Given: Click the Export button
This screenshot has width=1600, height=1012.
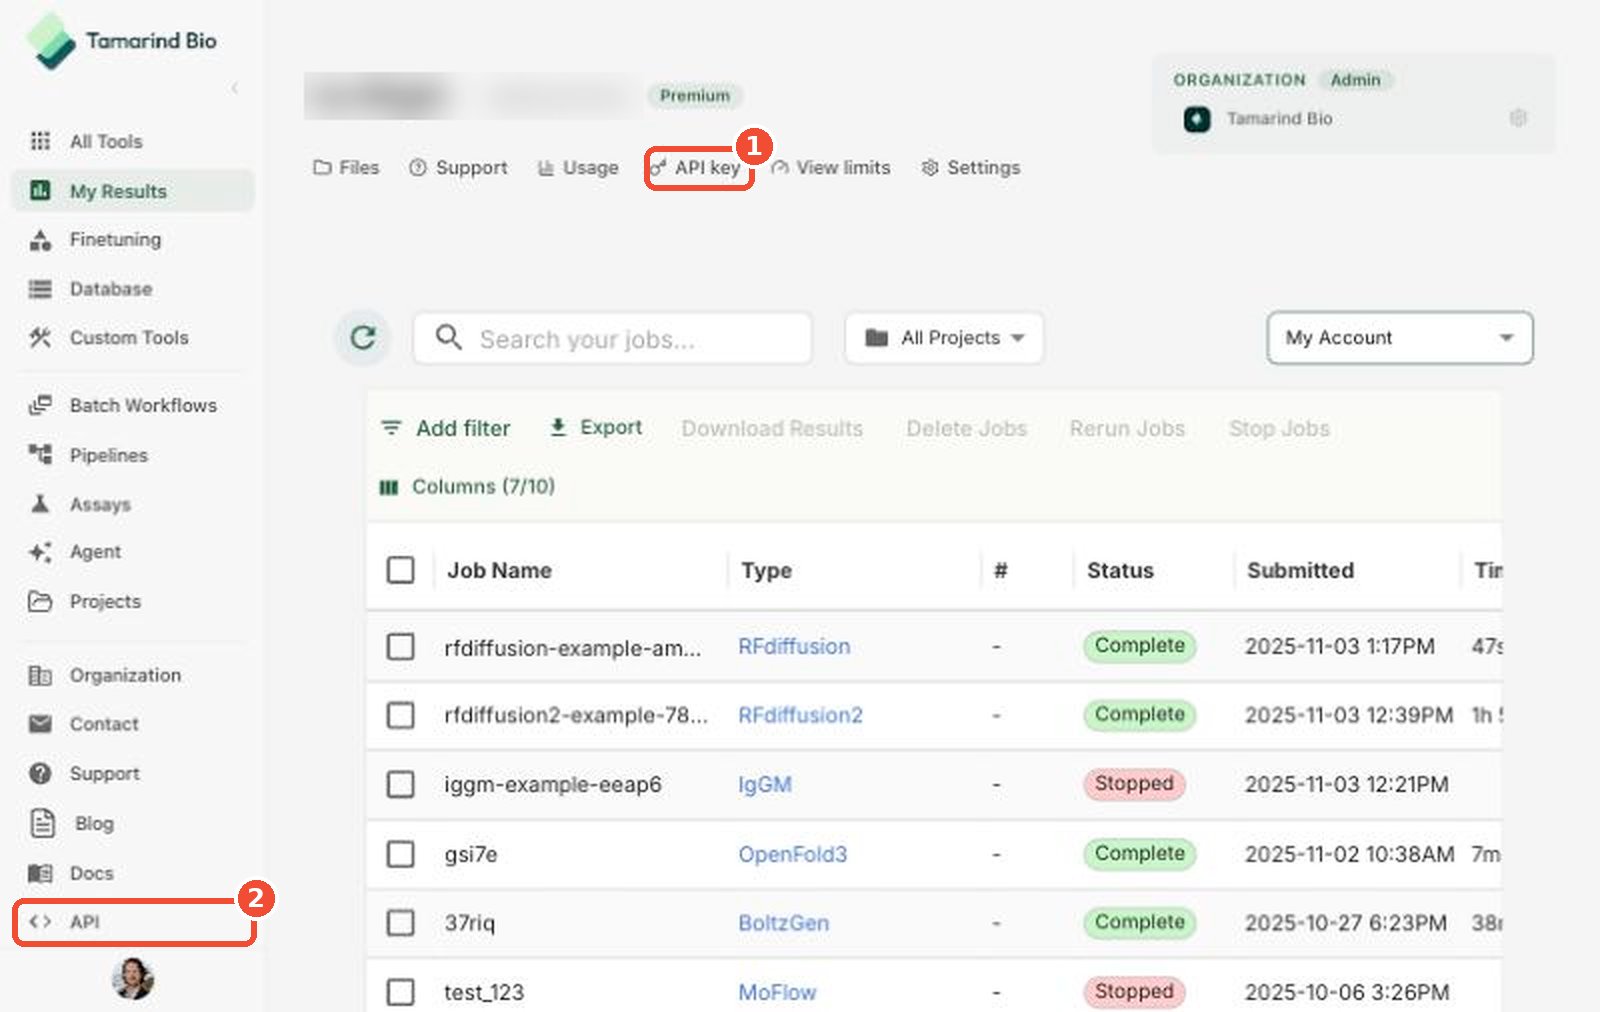Looking at the screenshot, I should coord(596,427).
